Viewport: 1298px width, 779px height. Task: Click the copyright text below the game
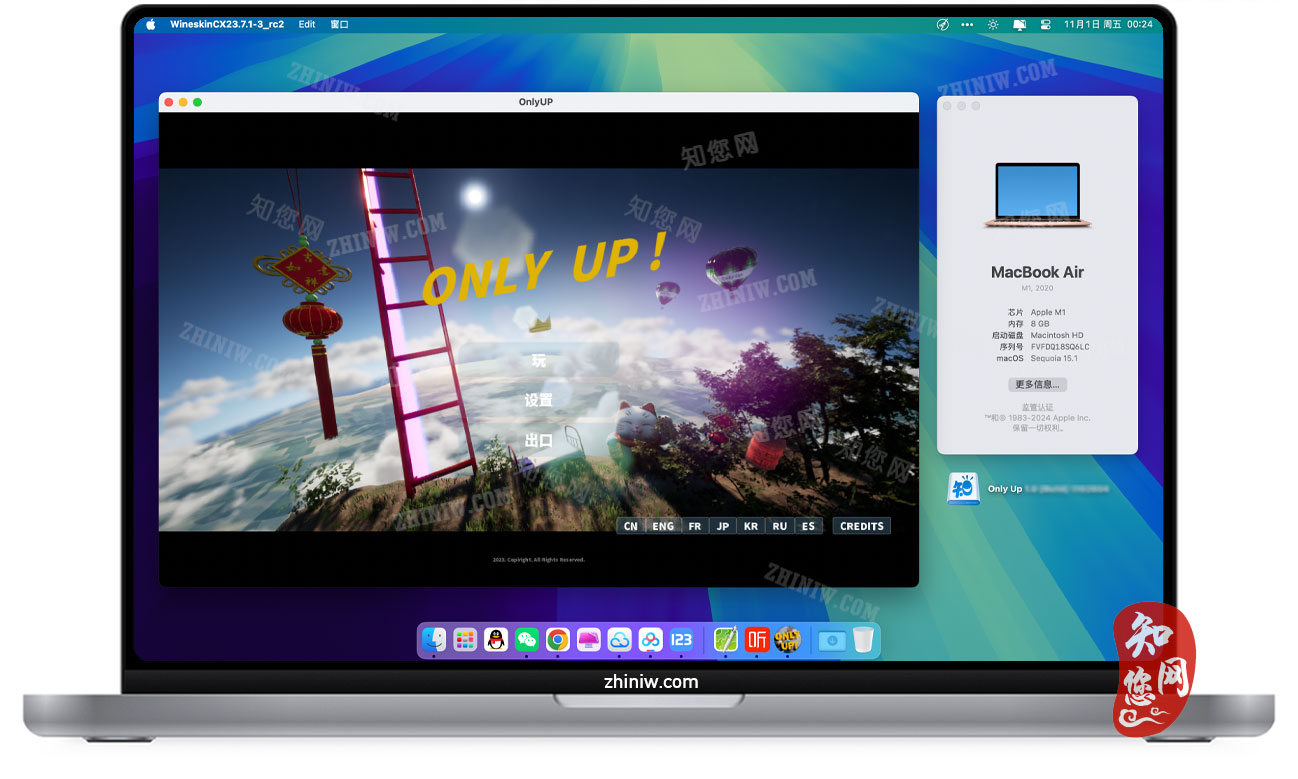click(538, 560)
